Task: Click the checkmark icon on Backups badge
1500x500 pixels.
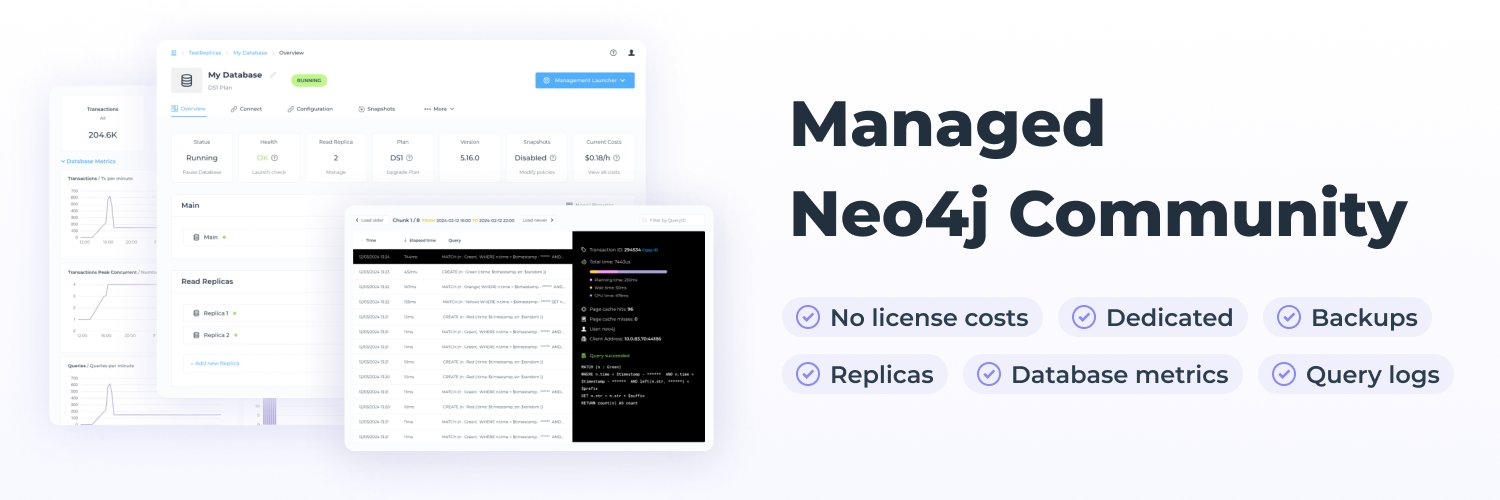Action: [1289, 318]
